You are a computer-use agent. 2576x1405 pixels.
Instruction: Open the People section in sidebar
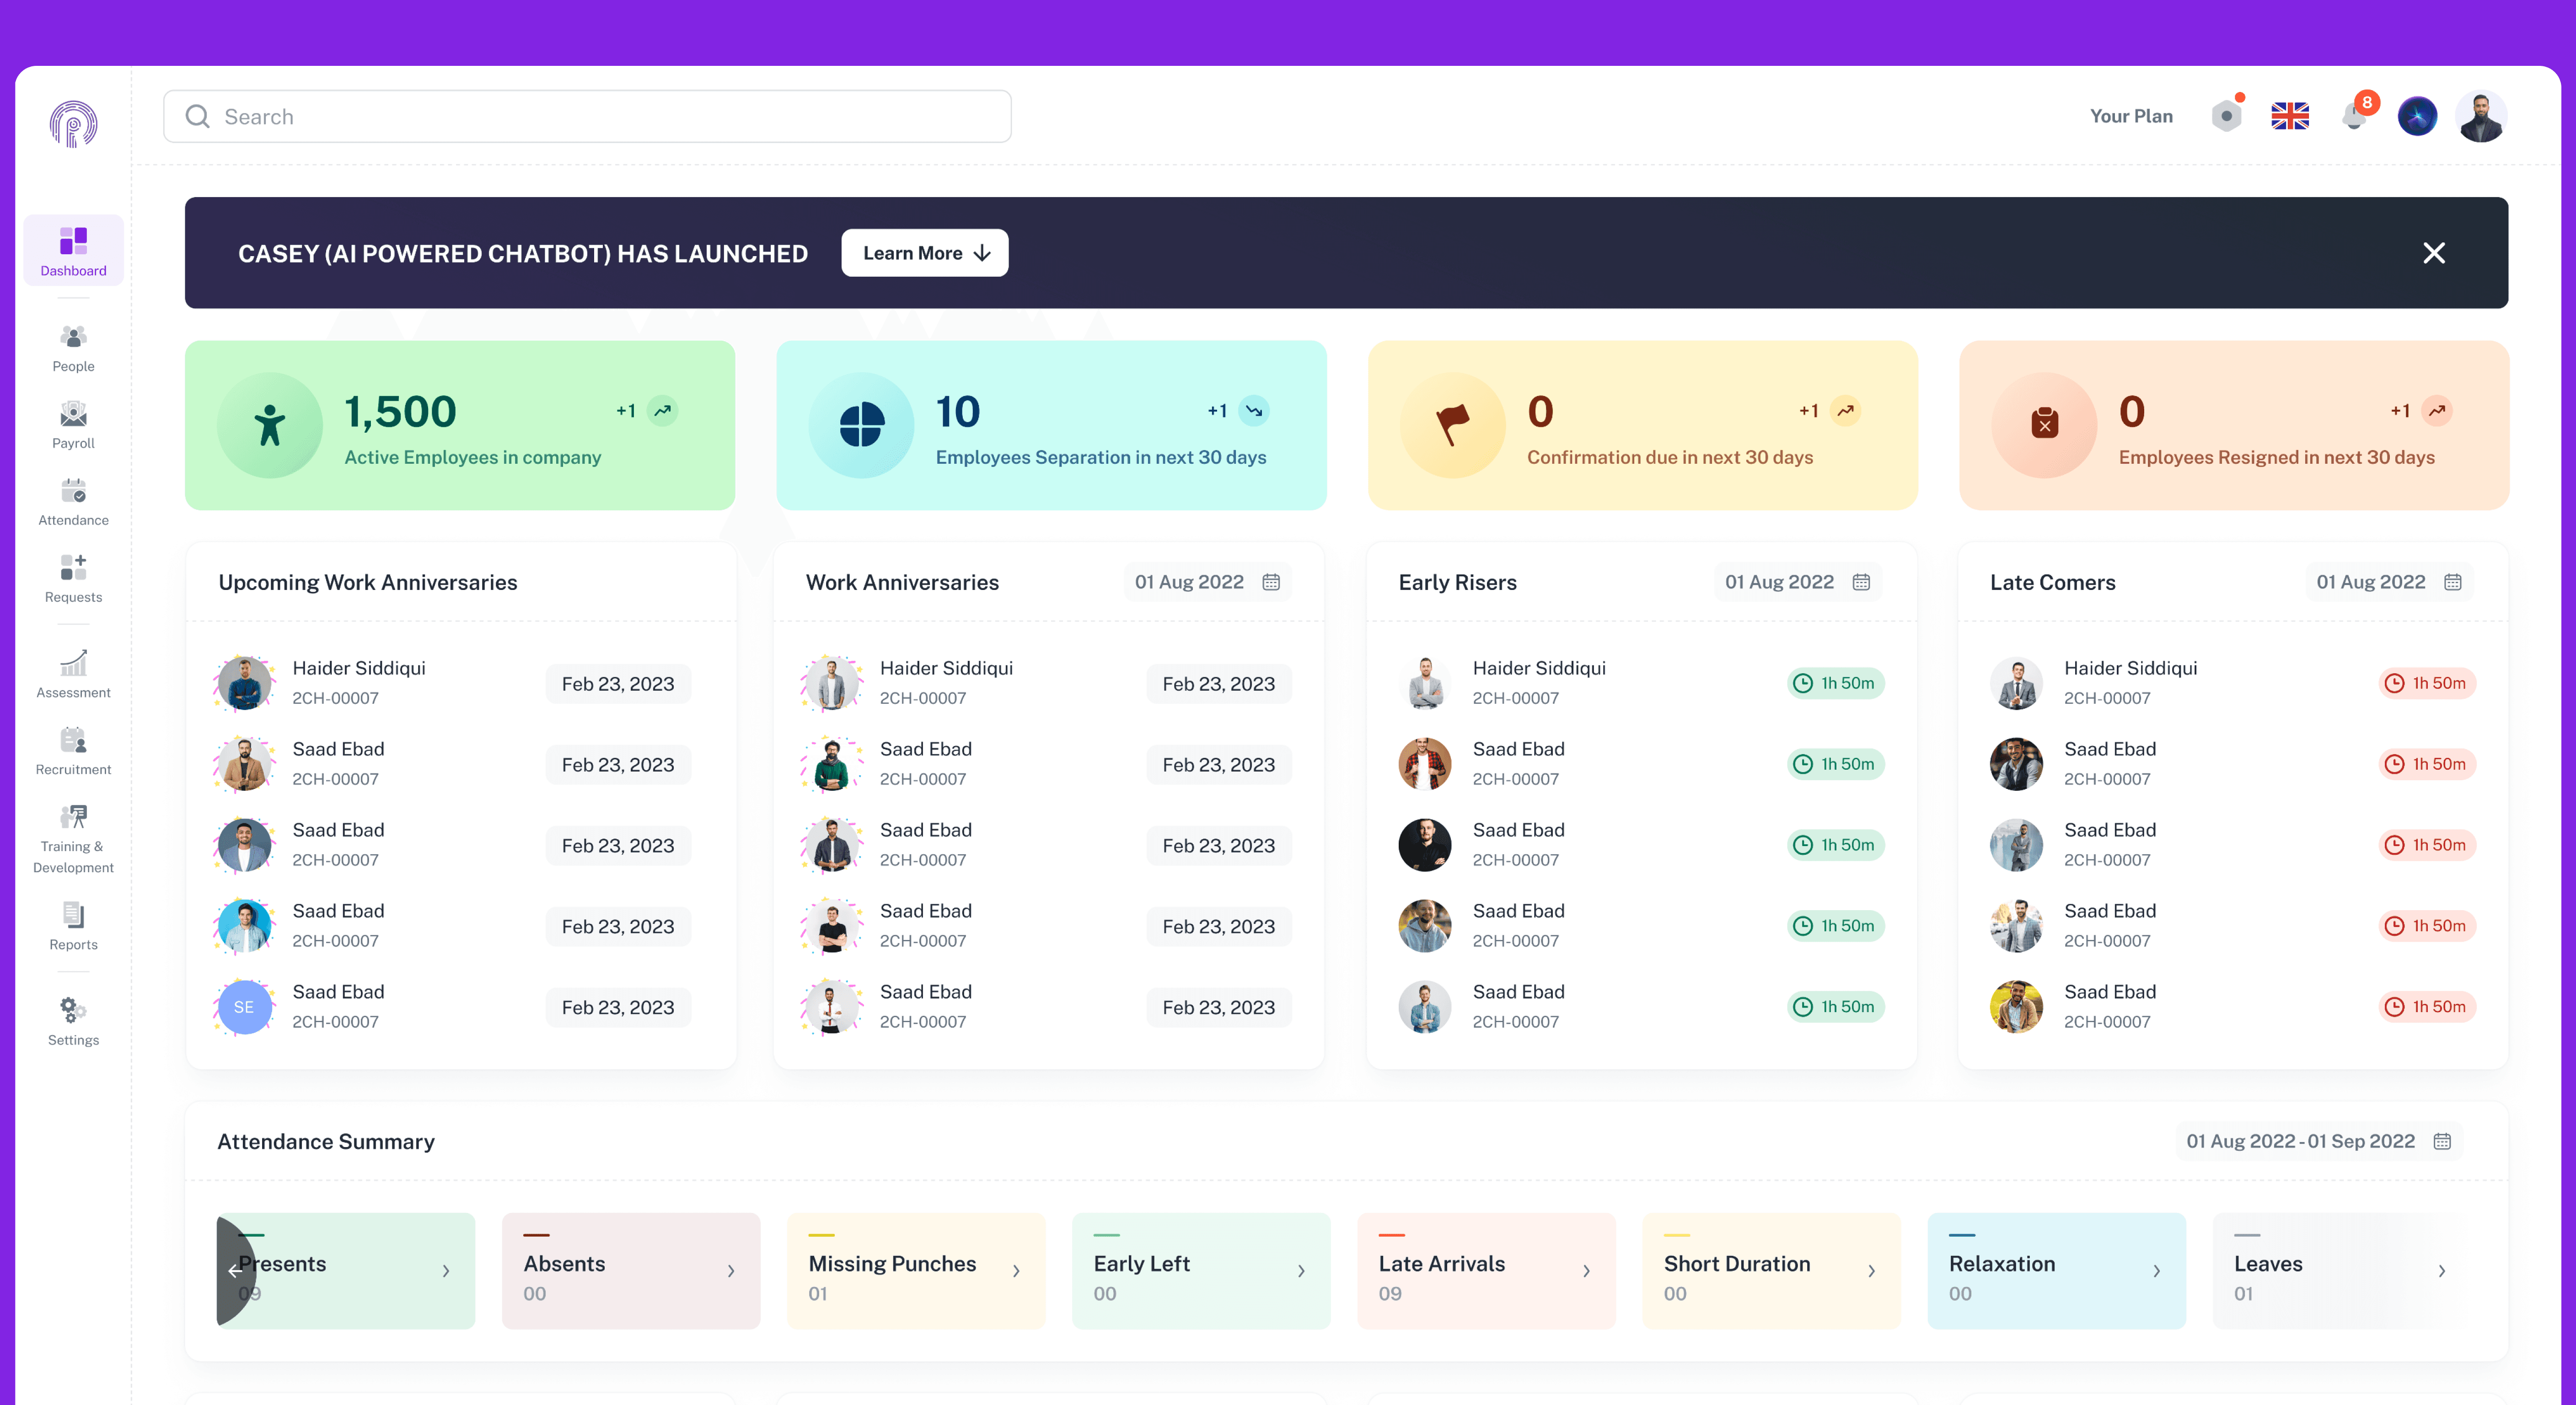tap(73, 348)
